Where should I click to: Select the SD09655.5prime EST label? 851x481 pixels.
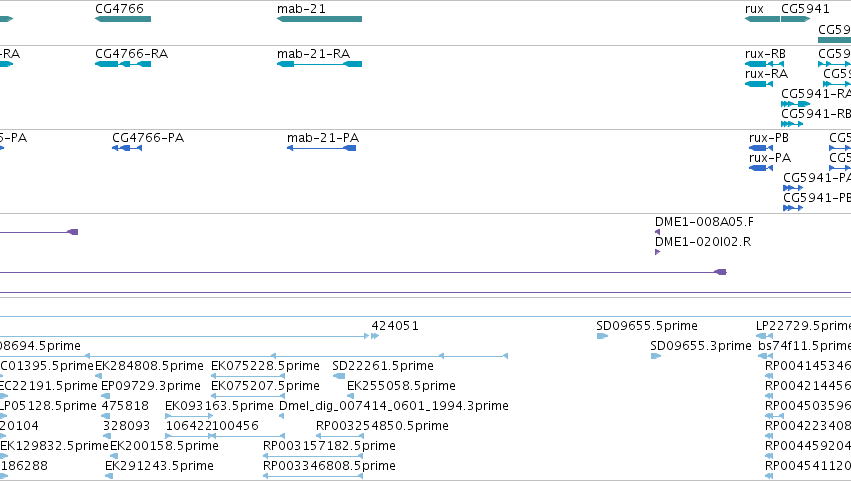pyautogui.click(x=647, y=326)
